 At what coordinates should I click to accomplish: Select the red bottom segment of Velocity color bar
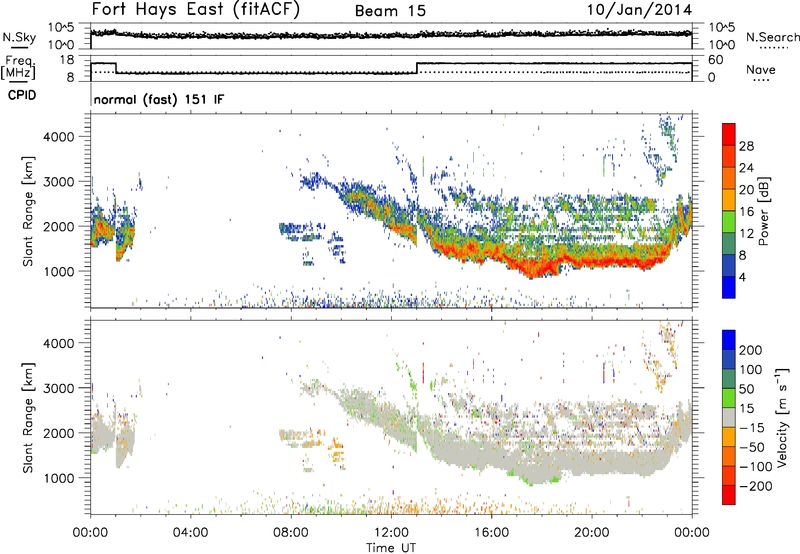click(x=729, y=495)
